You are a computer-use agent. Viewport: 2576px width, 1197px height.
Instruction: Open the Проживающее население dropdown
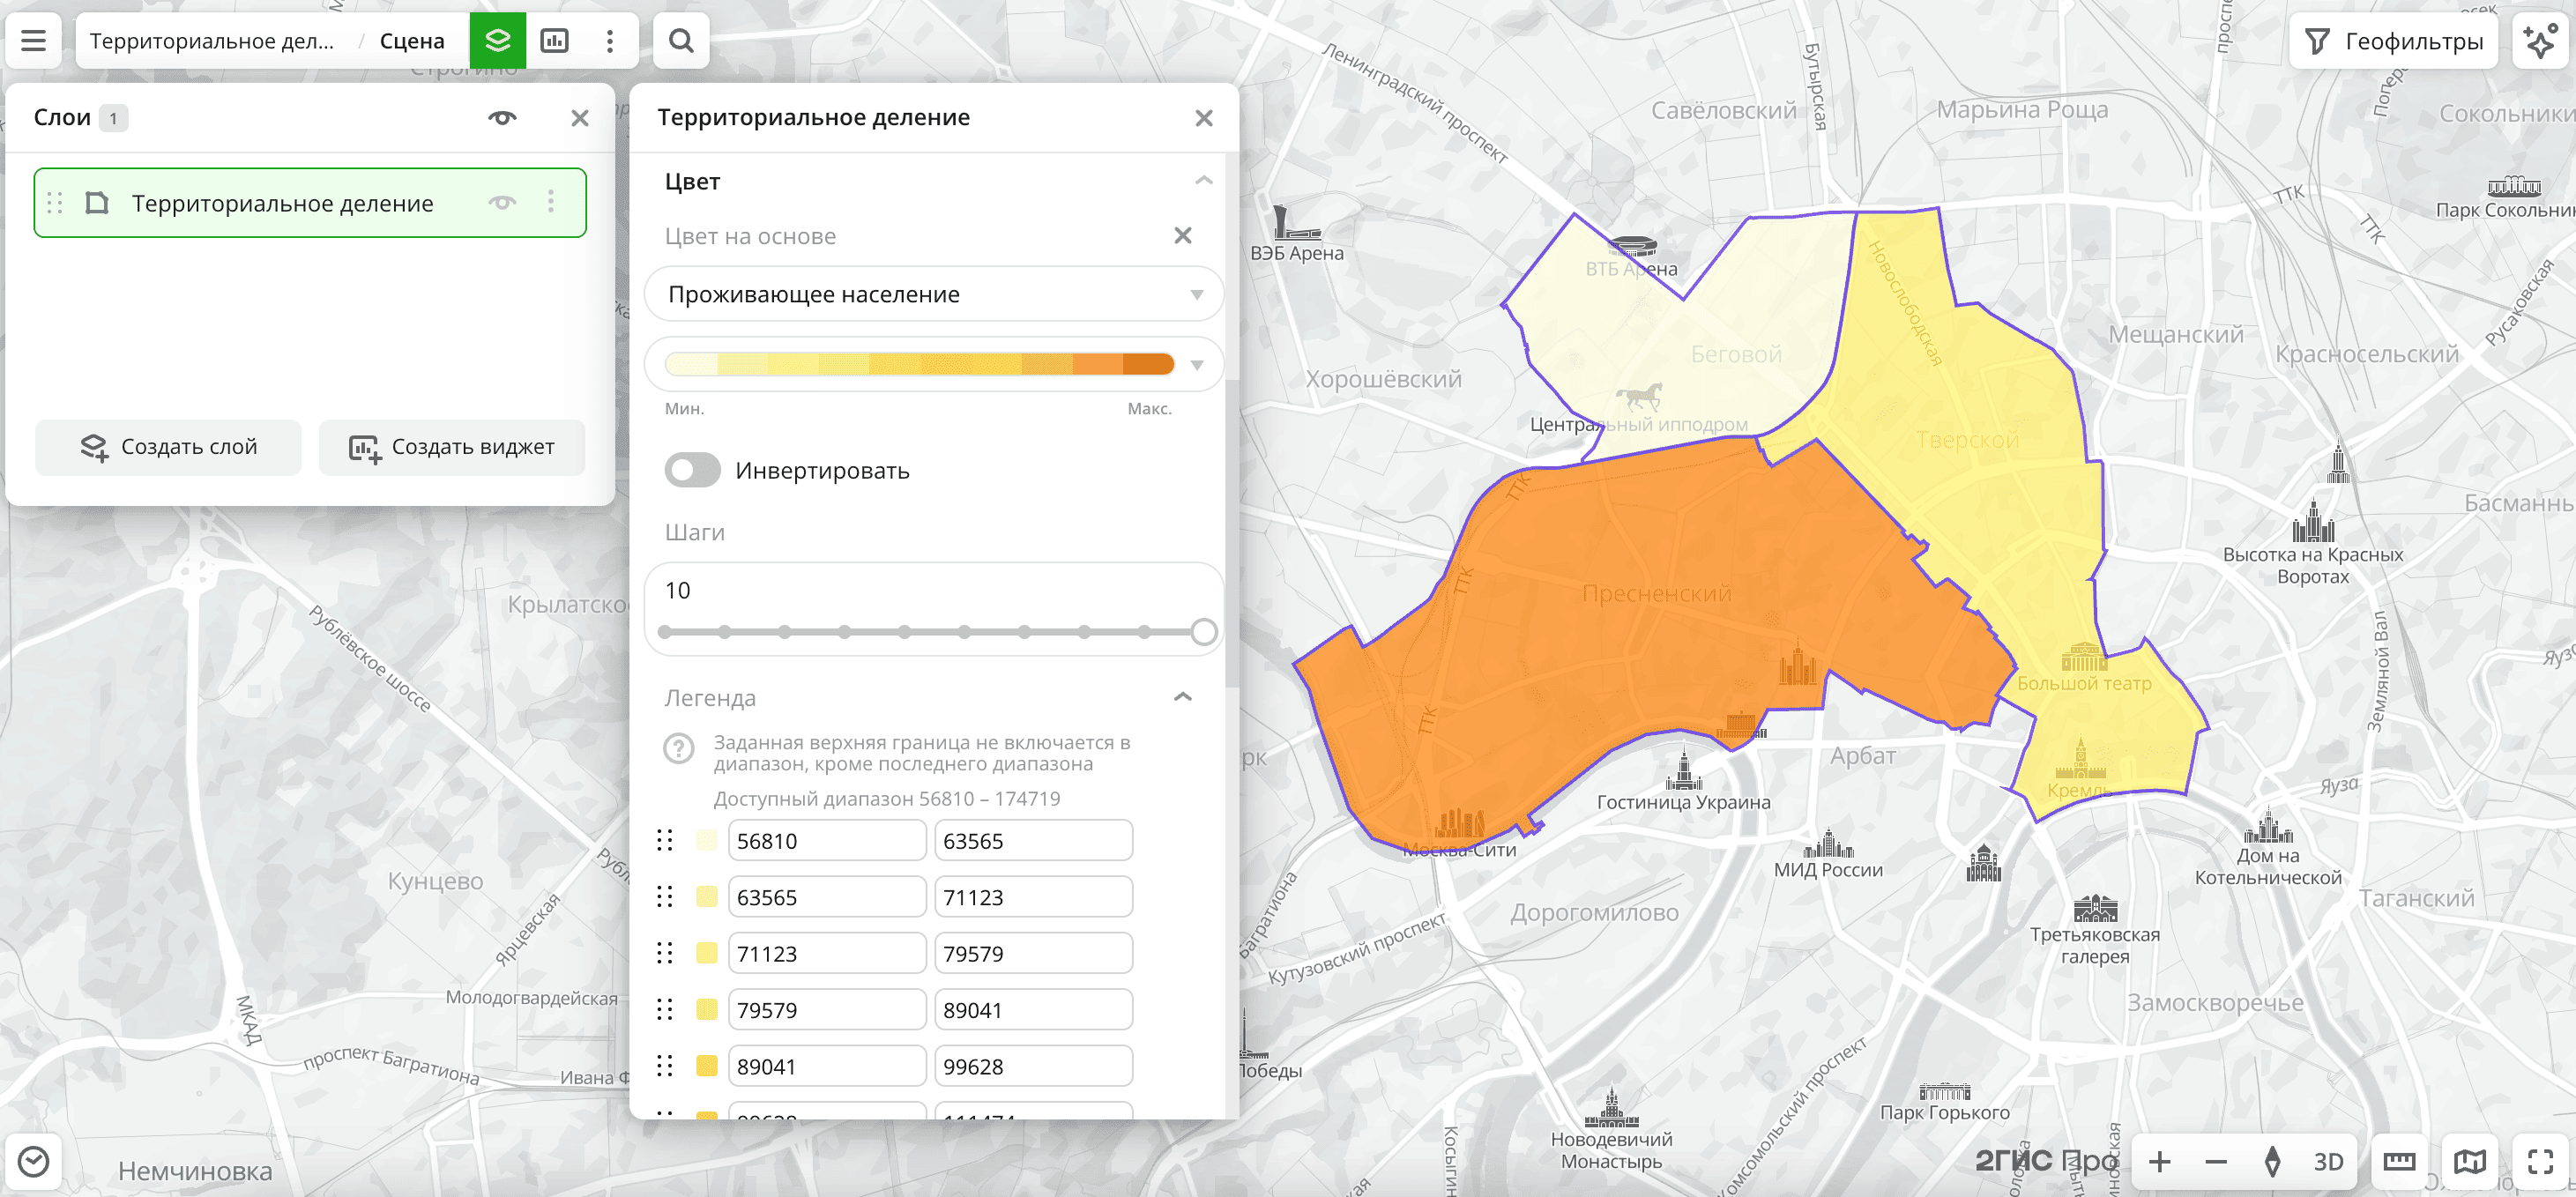(933, 294)
